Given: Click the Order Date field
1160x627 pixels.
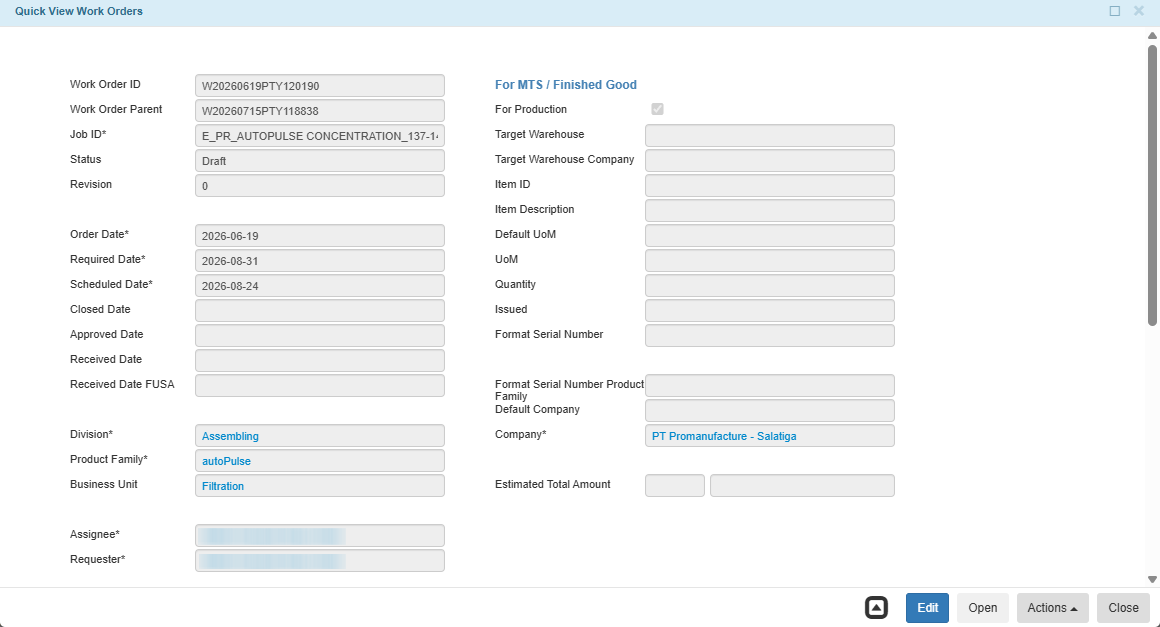Looking at the screenshot, I should click(320, 236).
